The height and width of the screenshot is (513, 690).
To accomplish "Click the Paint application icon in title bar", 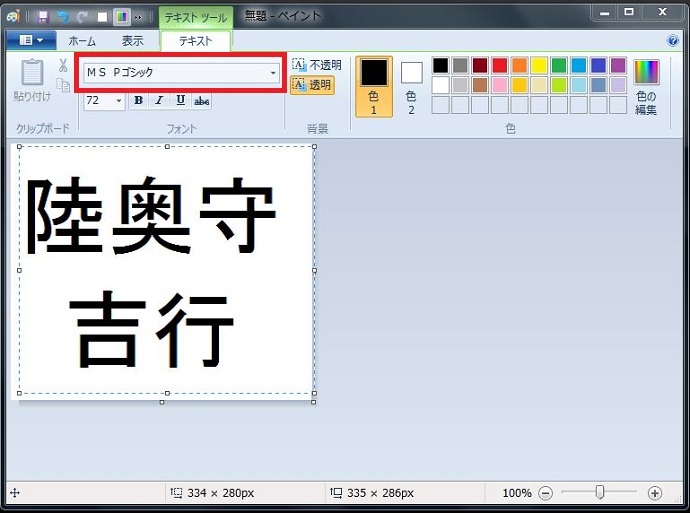I will (x=13, y=16).
